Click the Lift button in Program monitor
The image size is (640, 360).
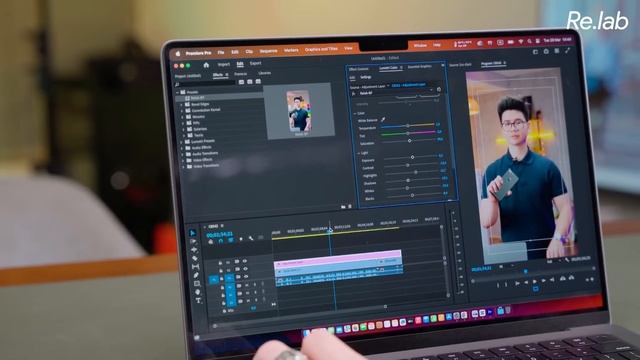click(562, 278)
